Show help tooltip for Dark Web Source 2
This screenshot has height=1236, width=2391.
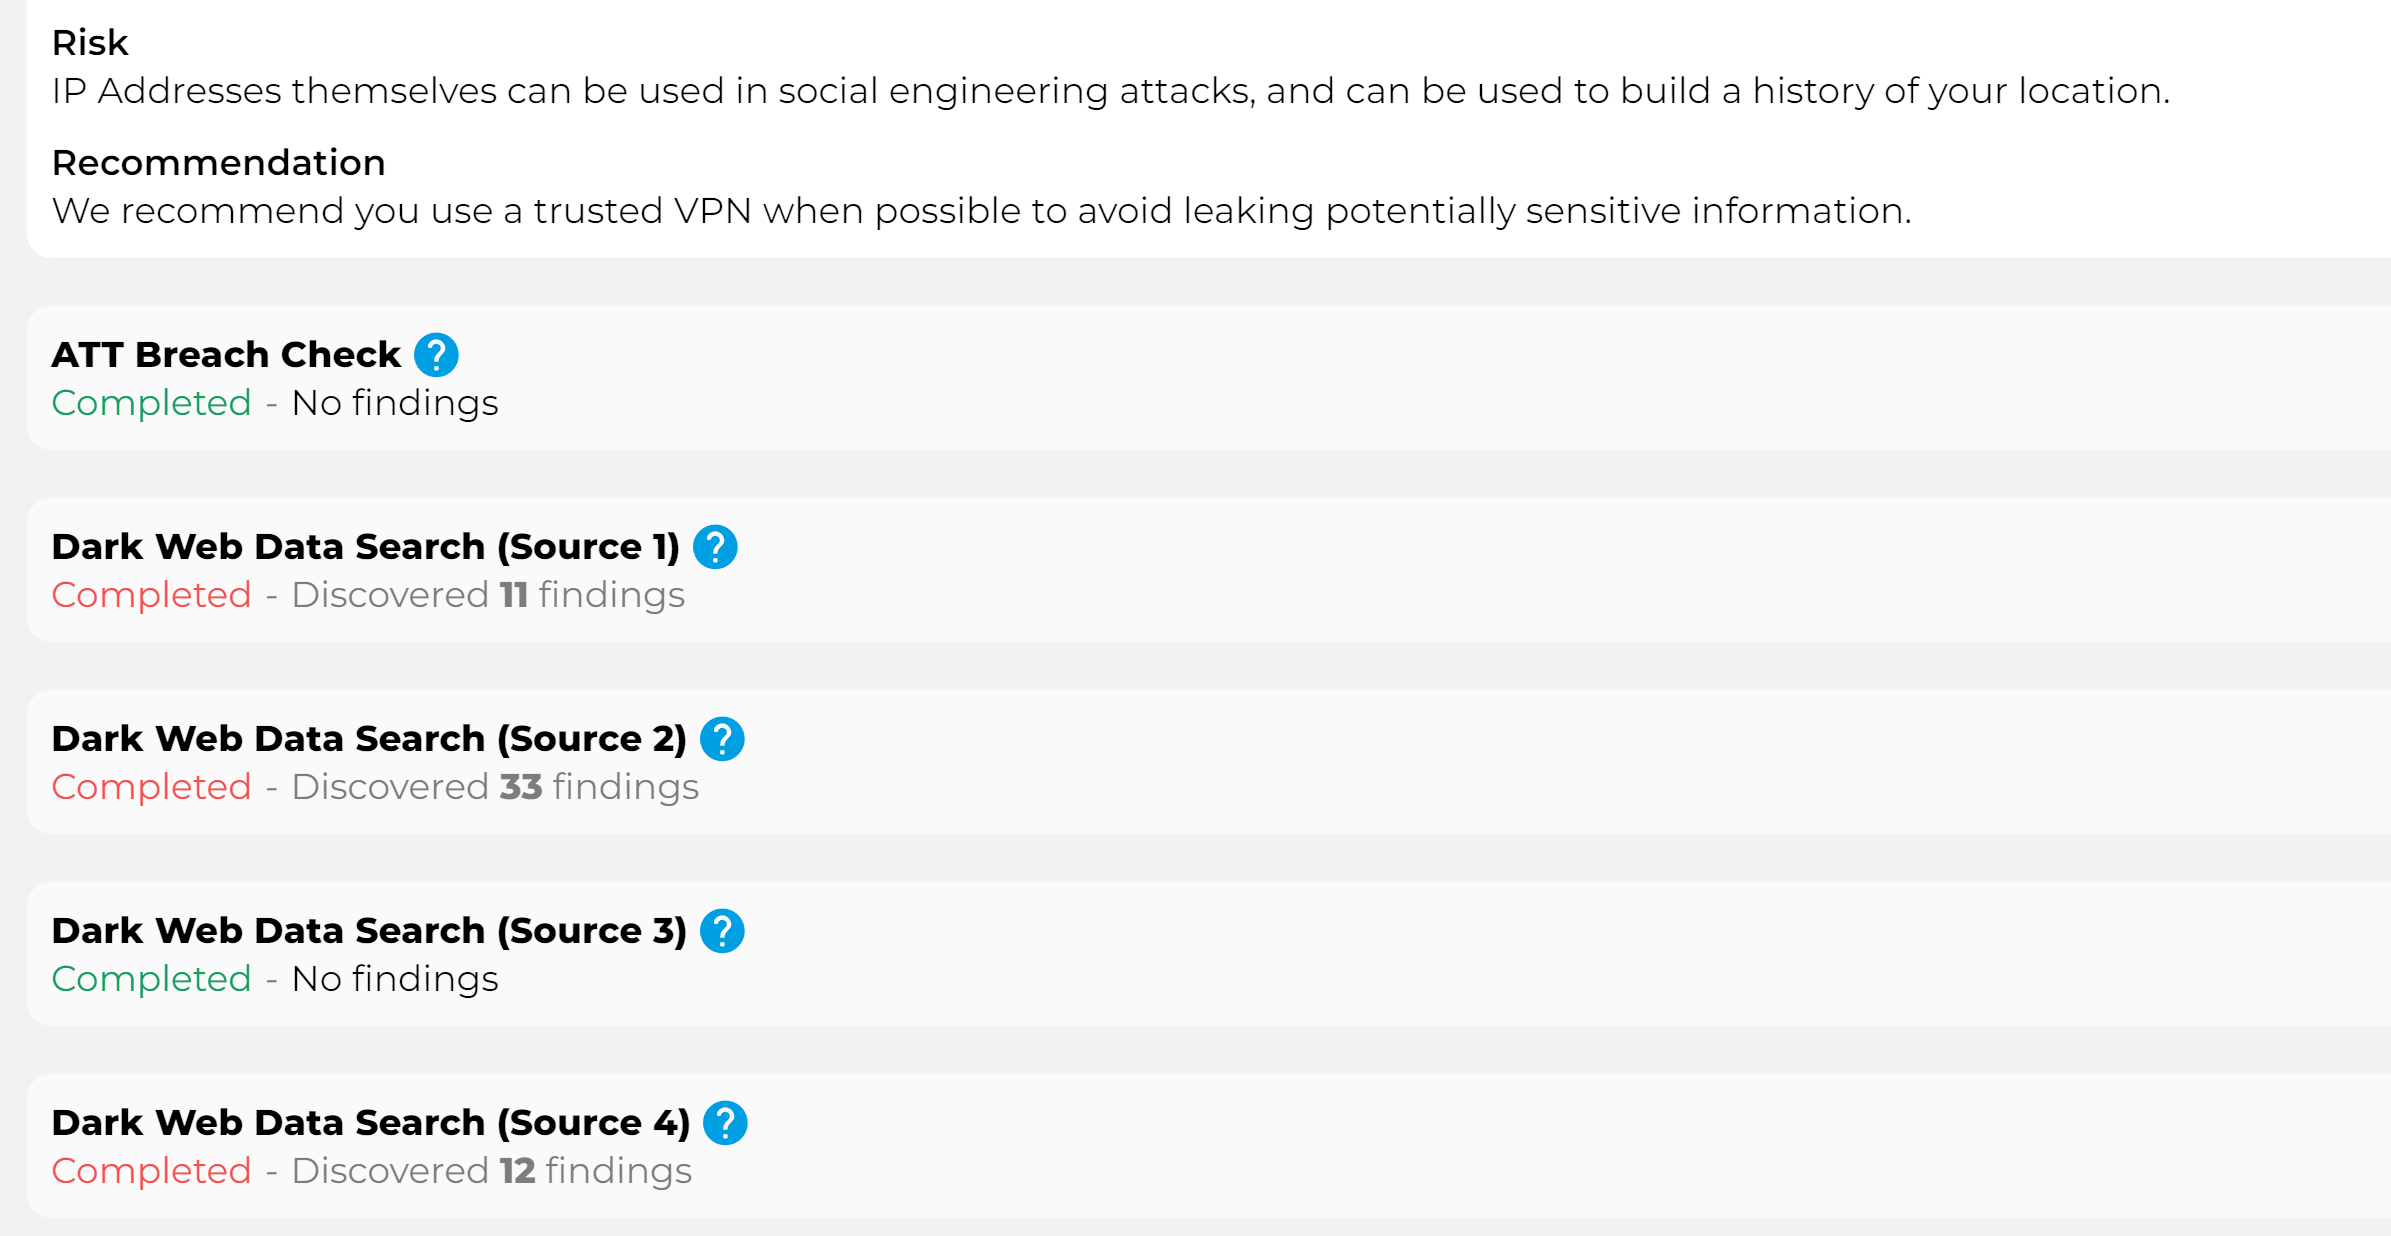pos(722,739)
